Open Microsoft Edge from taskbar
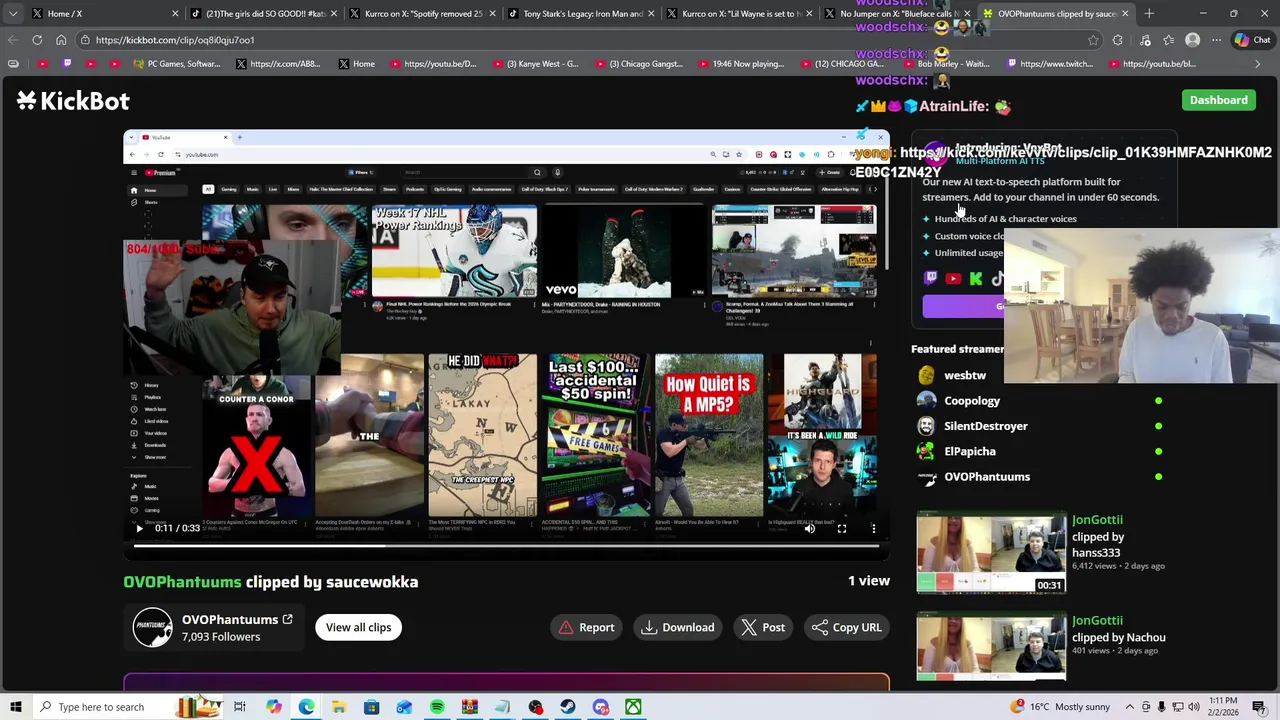Image resolution: width=1280 pixels, height=720 pixels. point(306,707)
